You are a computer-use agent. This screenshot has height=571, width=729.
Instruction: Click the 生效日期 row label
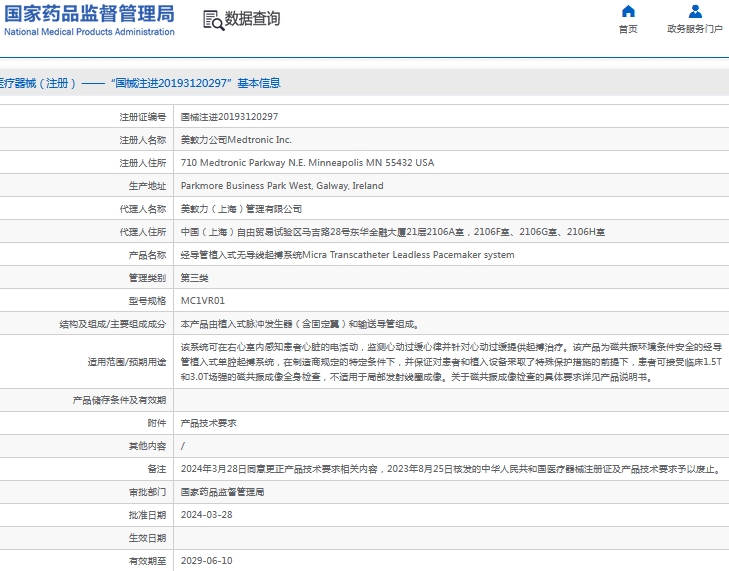pos(147,538)
